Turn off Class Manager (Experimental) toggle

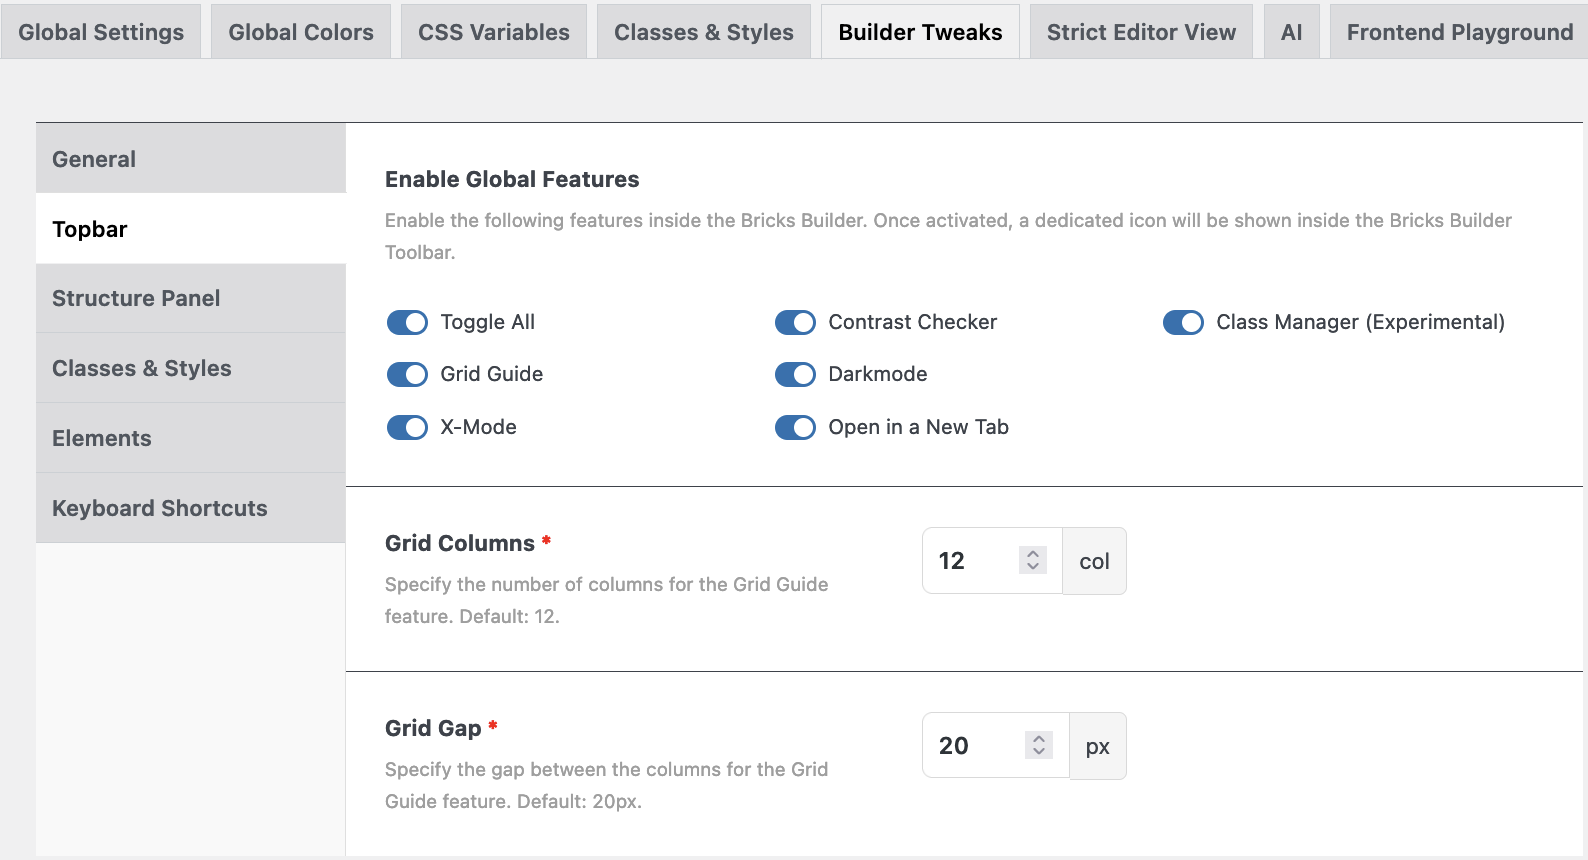(1183, 322)
